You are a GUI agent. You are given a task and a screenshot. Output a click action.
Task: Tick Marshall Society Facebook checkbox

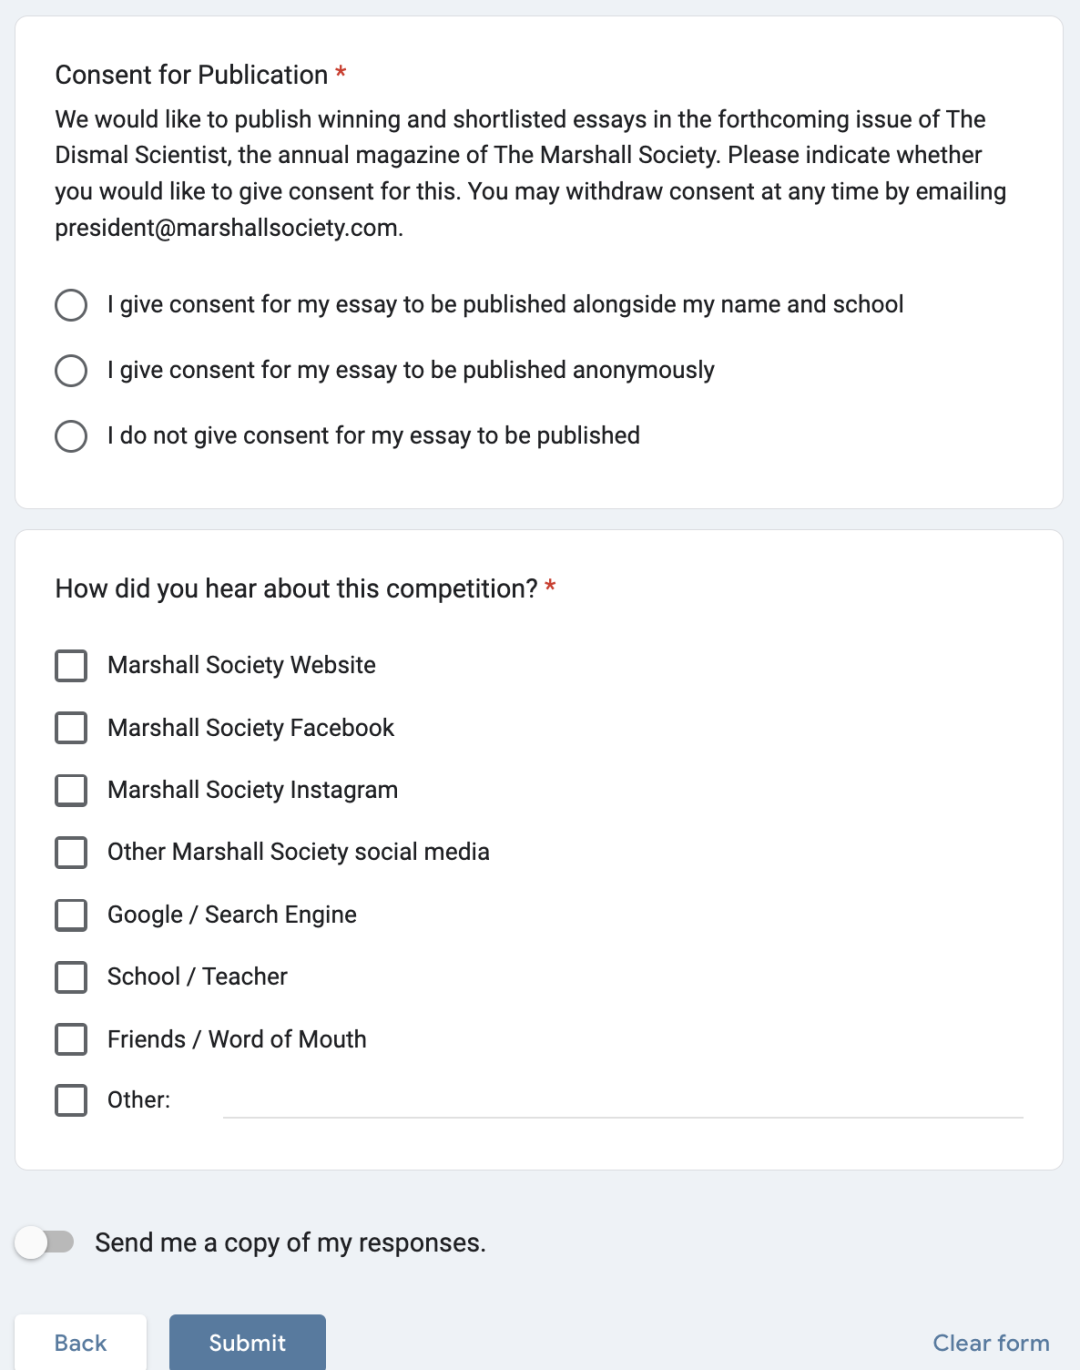(71, 728)
